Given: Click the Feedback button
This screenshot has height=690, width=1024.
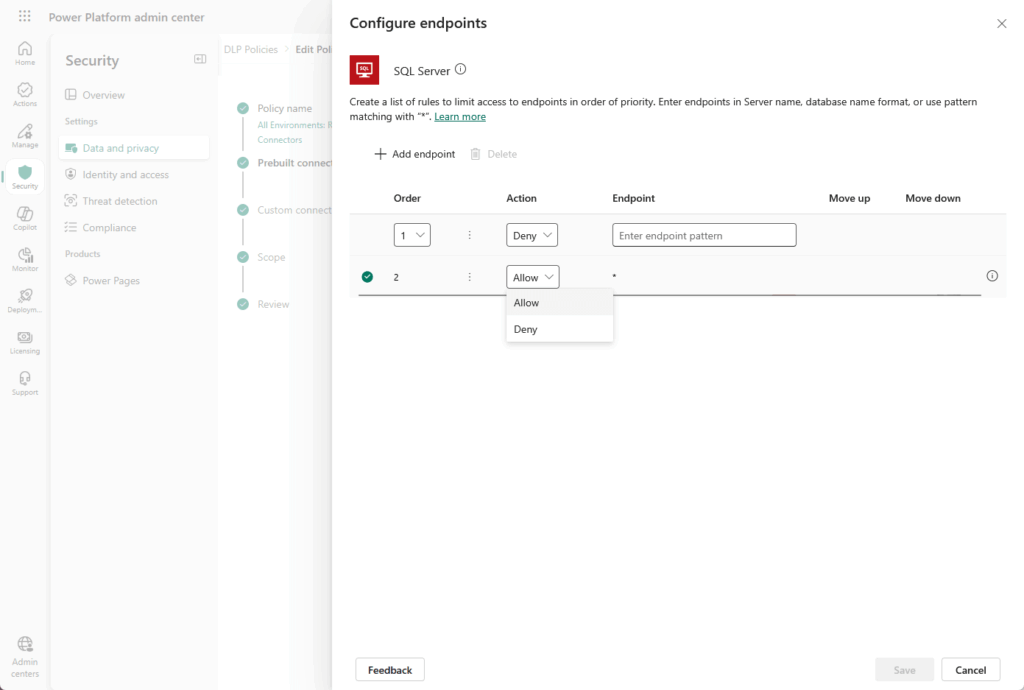Looking at the screenshot, I should [x=390, y=670].
